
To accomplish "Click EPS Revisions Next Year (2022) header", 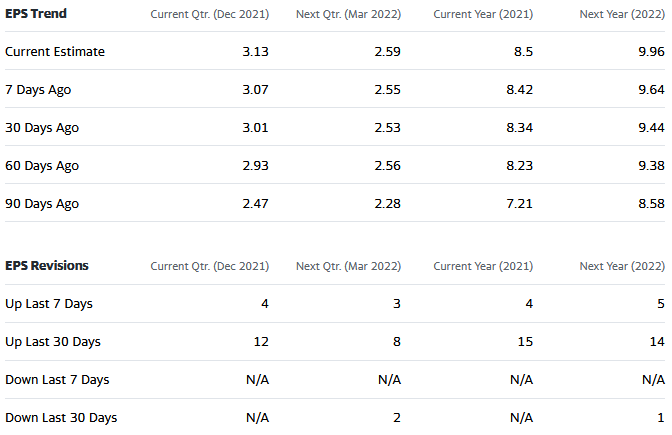I will pyautogui.click(x=622, y=266).
